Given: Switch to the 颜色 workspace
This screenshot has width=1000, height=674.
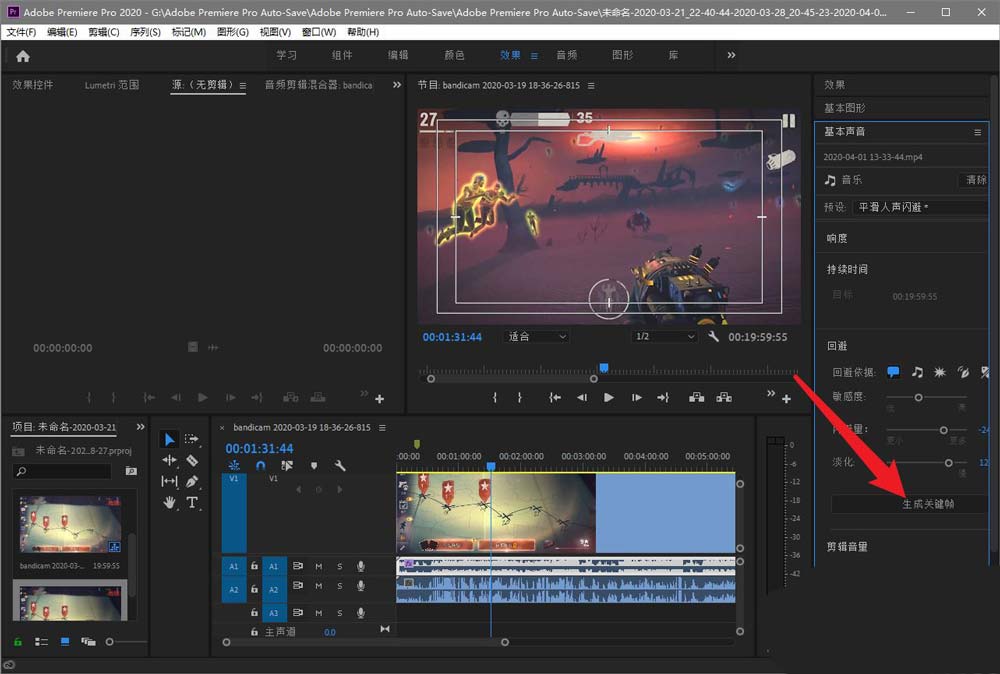Looking at the screenshot, I should pyautogui.click(x=454, y=55).
